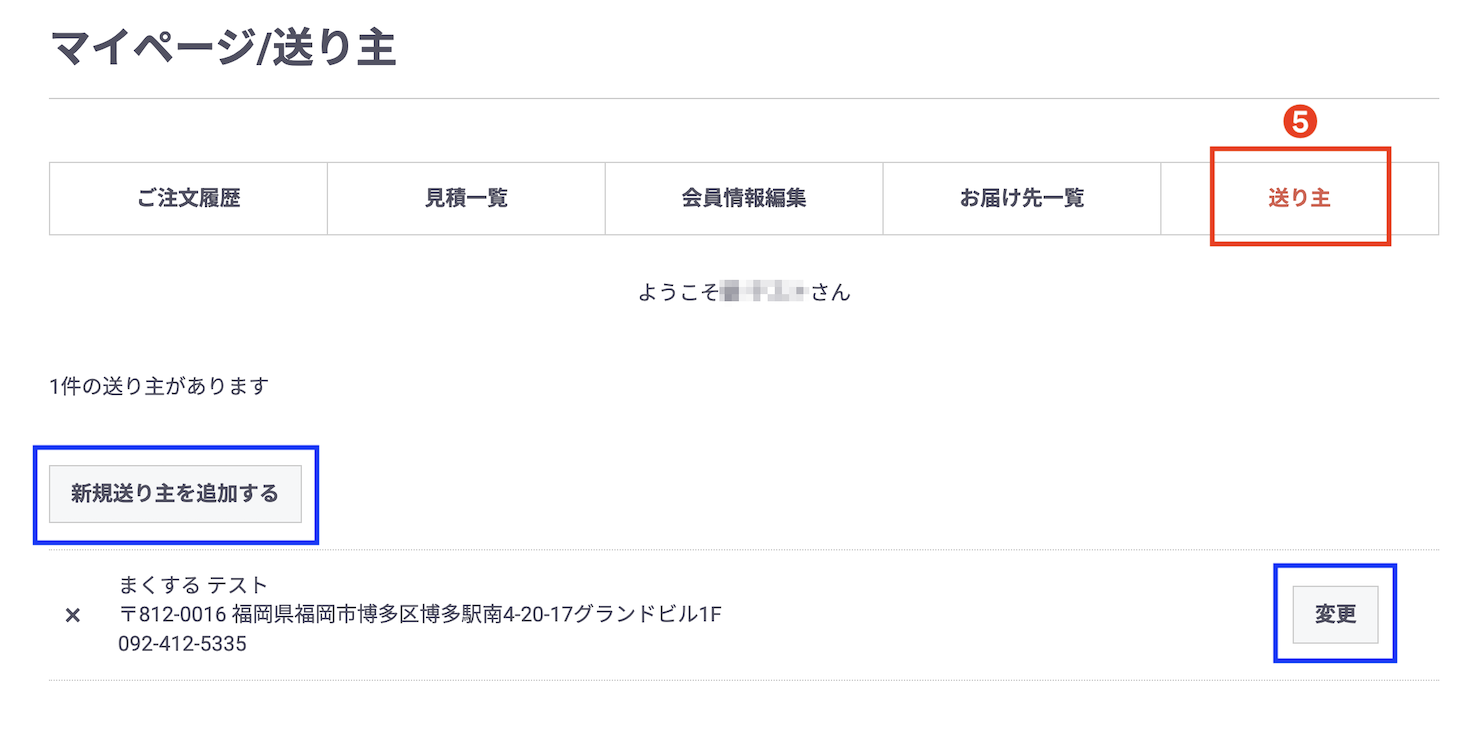Open the highlighted 送り主 tab
The image size is (1470, 737).
pyautogui.click(x=1299, y=198)
